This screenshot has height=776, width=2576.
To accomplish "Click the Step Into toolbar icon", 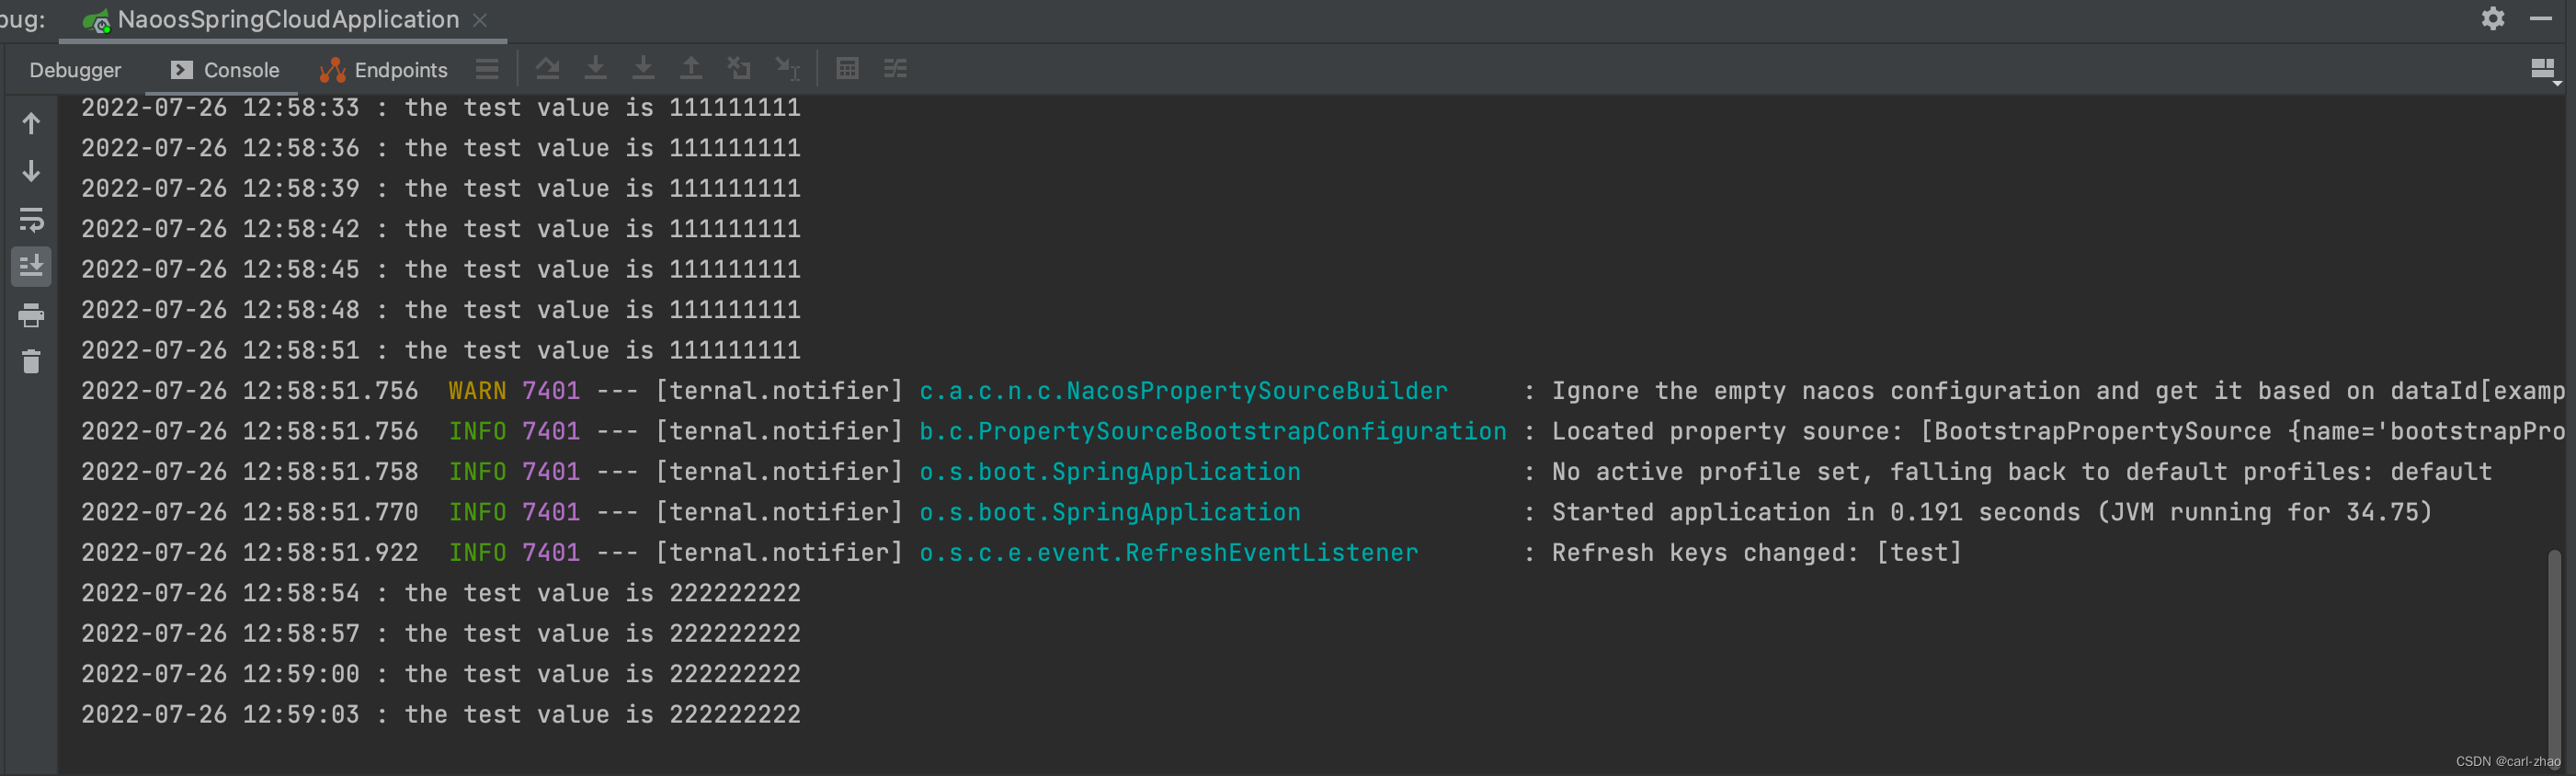I will tap(595, 68).
